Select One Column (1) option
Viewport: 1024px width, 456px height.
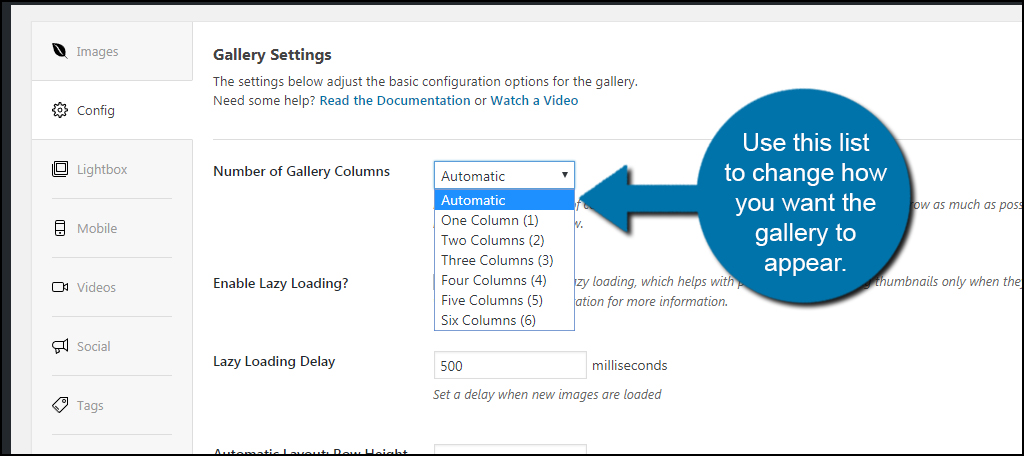click(x=504, y=220)
